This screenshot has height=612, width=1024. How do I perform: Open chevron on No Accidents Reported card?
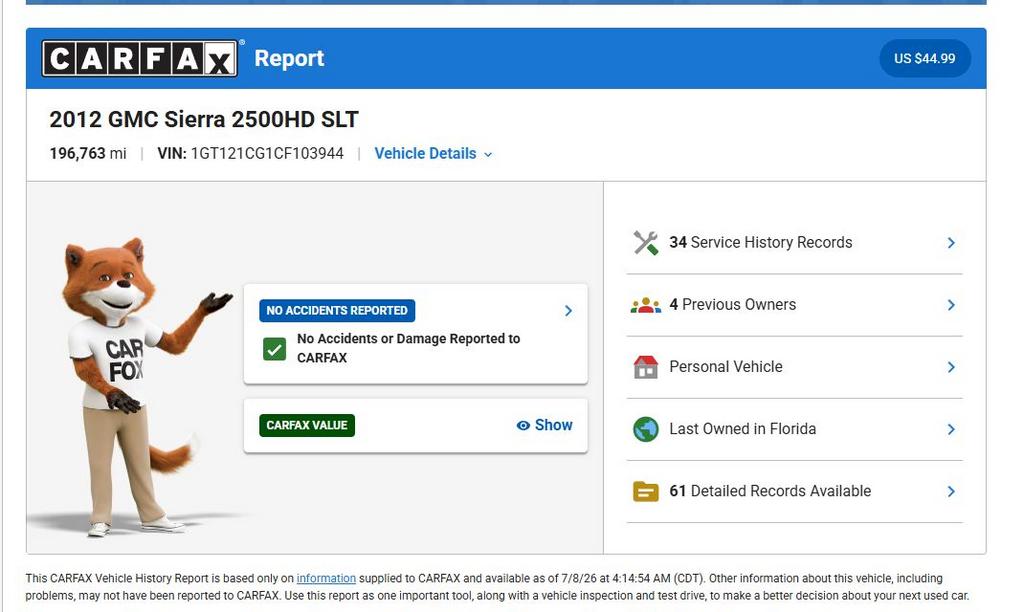tap(568, 311)
